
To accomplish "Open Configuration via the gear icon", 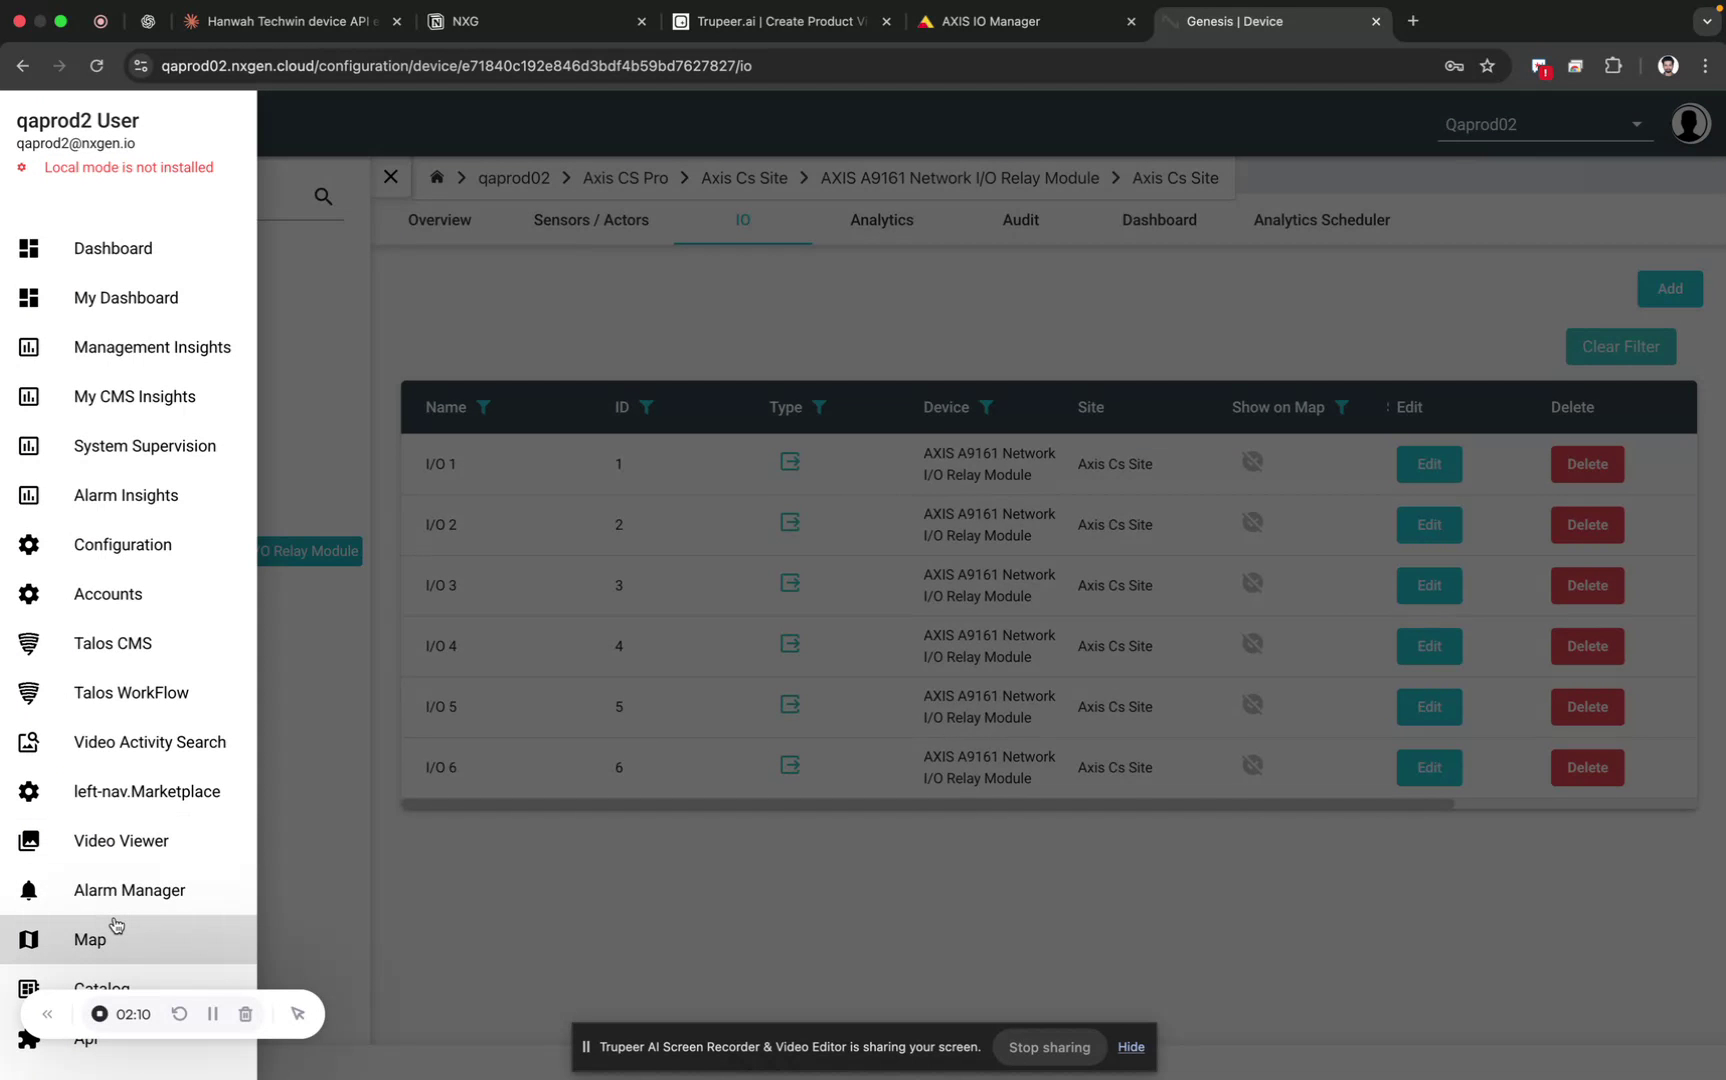I will 29,544.
